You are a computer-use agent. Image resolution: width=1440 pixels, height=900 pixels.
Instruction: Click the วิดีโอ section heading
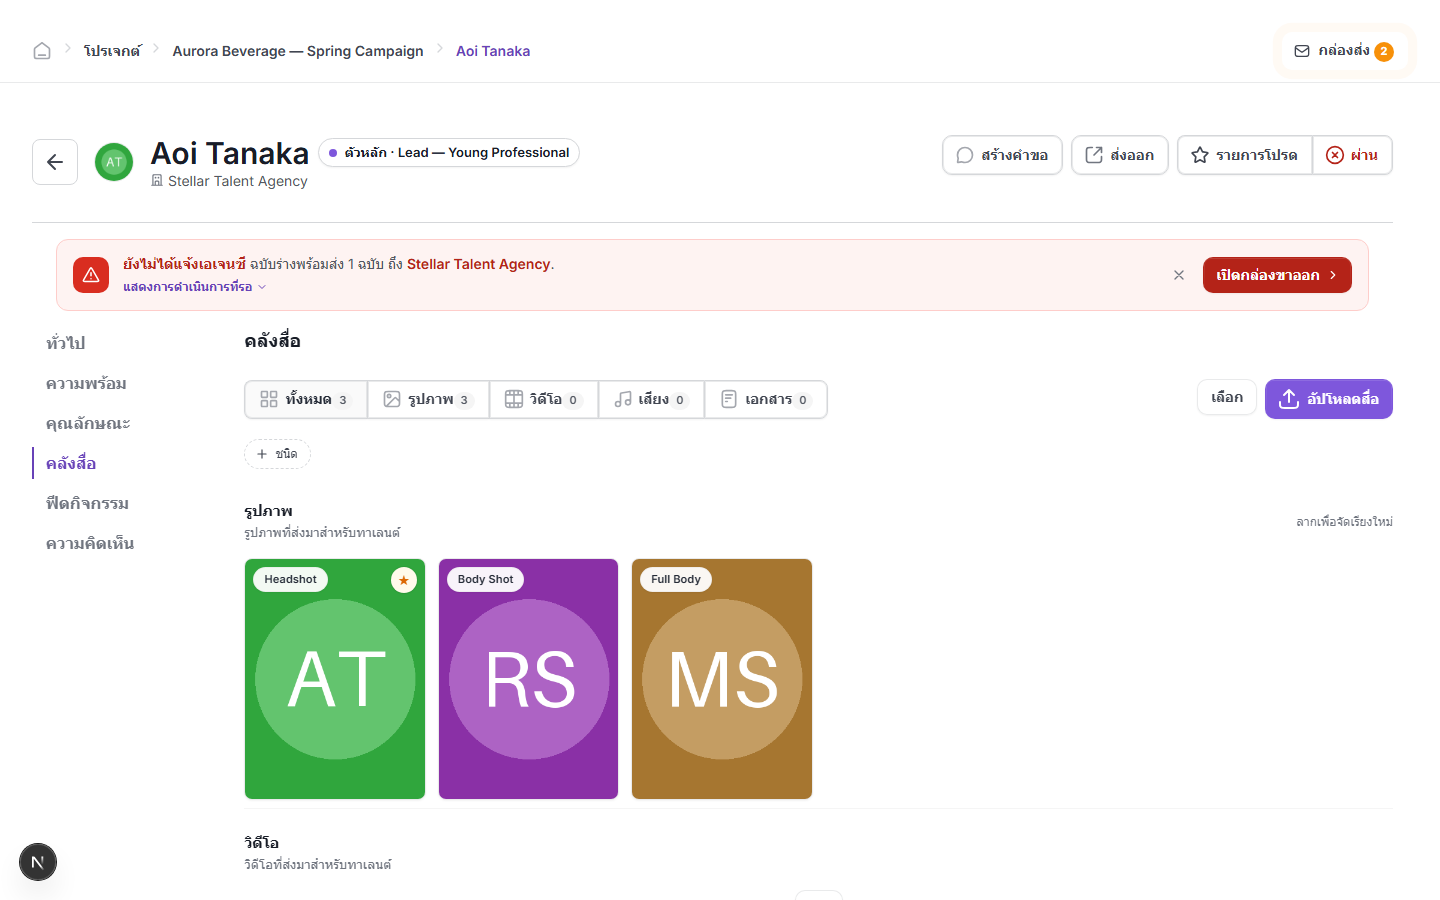[262, 843]
